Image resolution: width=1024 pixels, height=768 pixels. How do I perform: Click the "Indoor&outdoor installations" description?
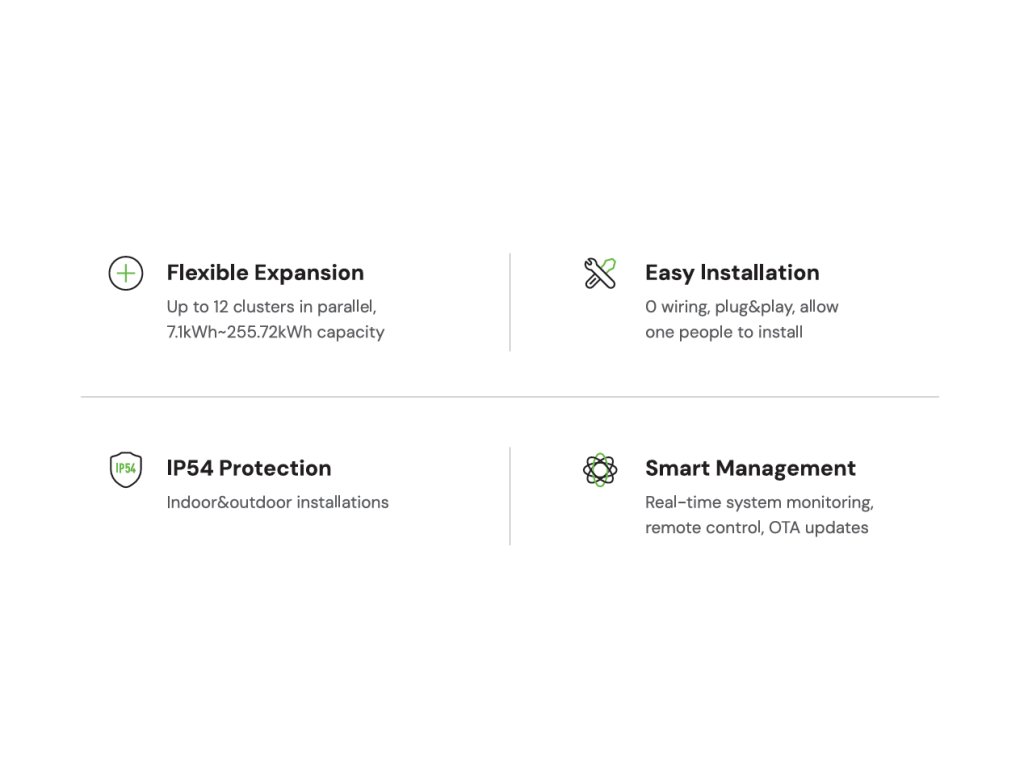(x=277, y=502)
